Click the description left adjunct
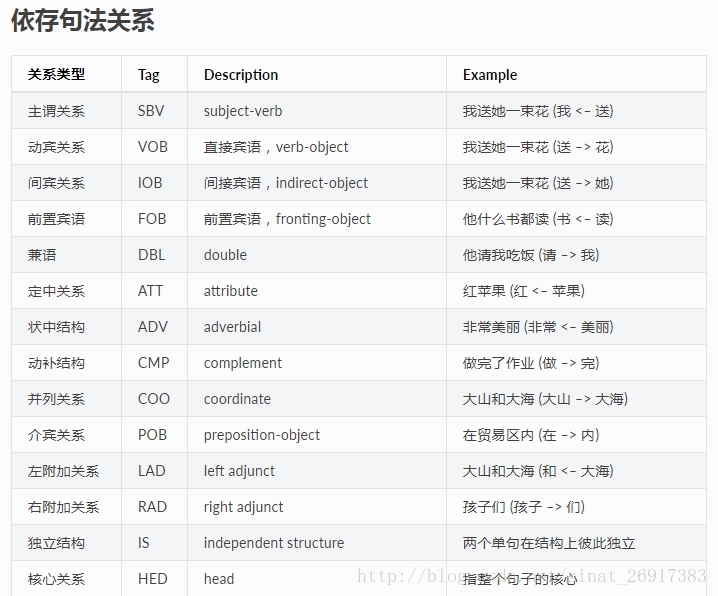The width and height of the screenshot is (718, 596). (x=239, y=471)
